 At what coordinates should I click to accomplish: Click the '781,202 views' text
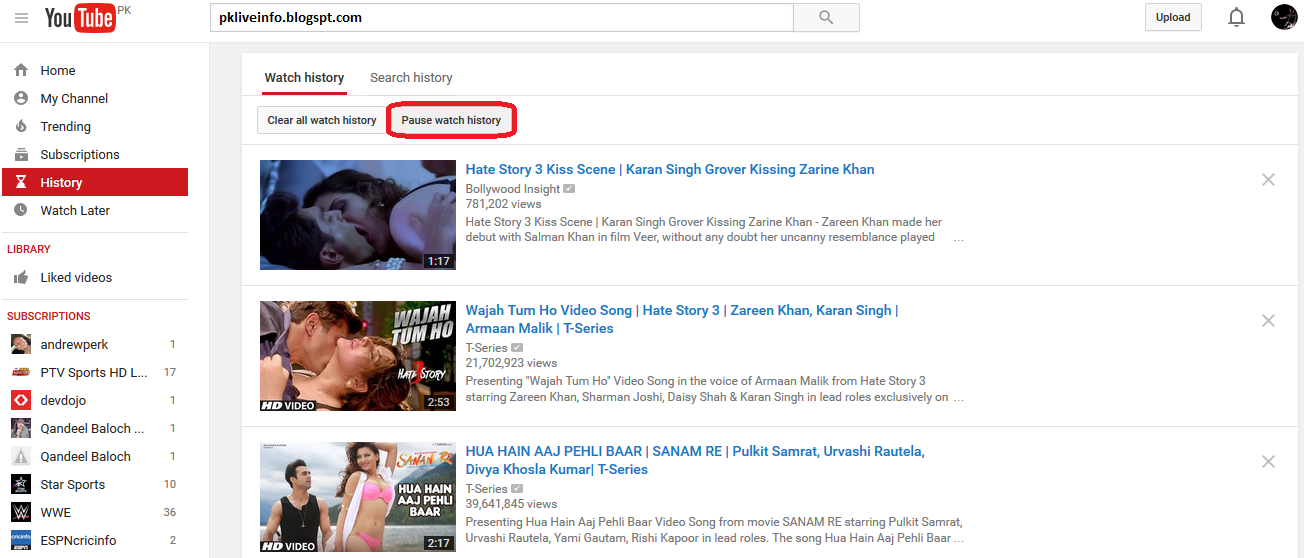point(504,204)
